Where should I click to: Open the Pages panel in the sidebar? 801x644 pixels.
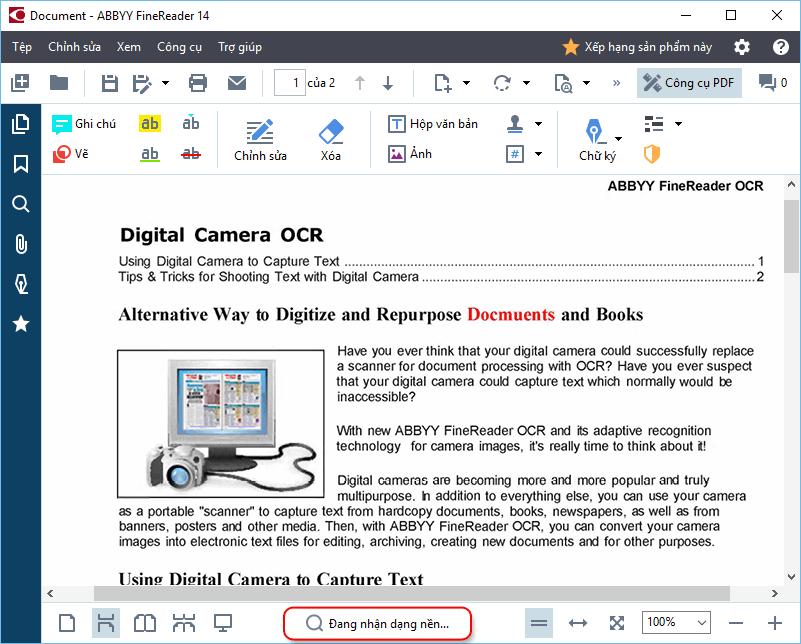[x=20, y=124]
